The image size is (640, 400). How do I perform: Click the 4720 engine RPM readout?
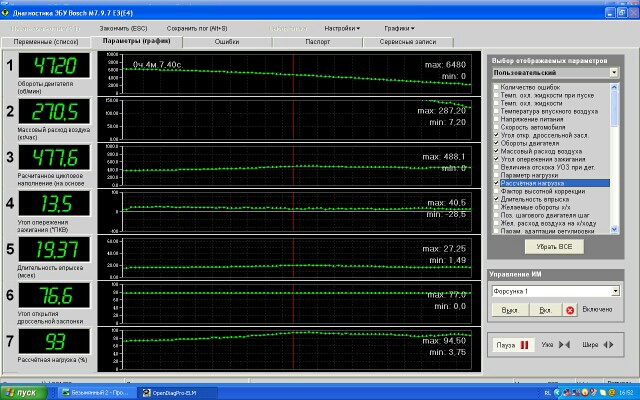tap(54, 65)
